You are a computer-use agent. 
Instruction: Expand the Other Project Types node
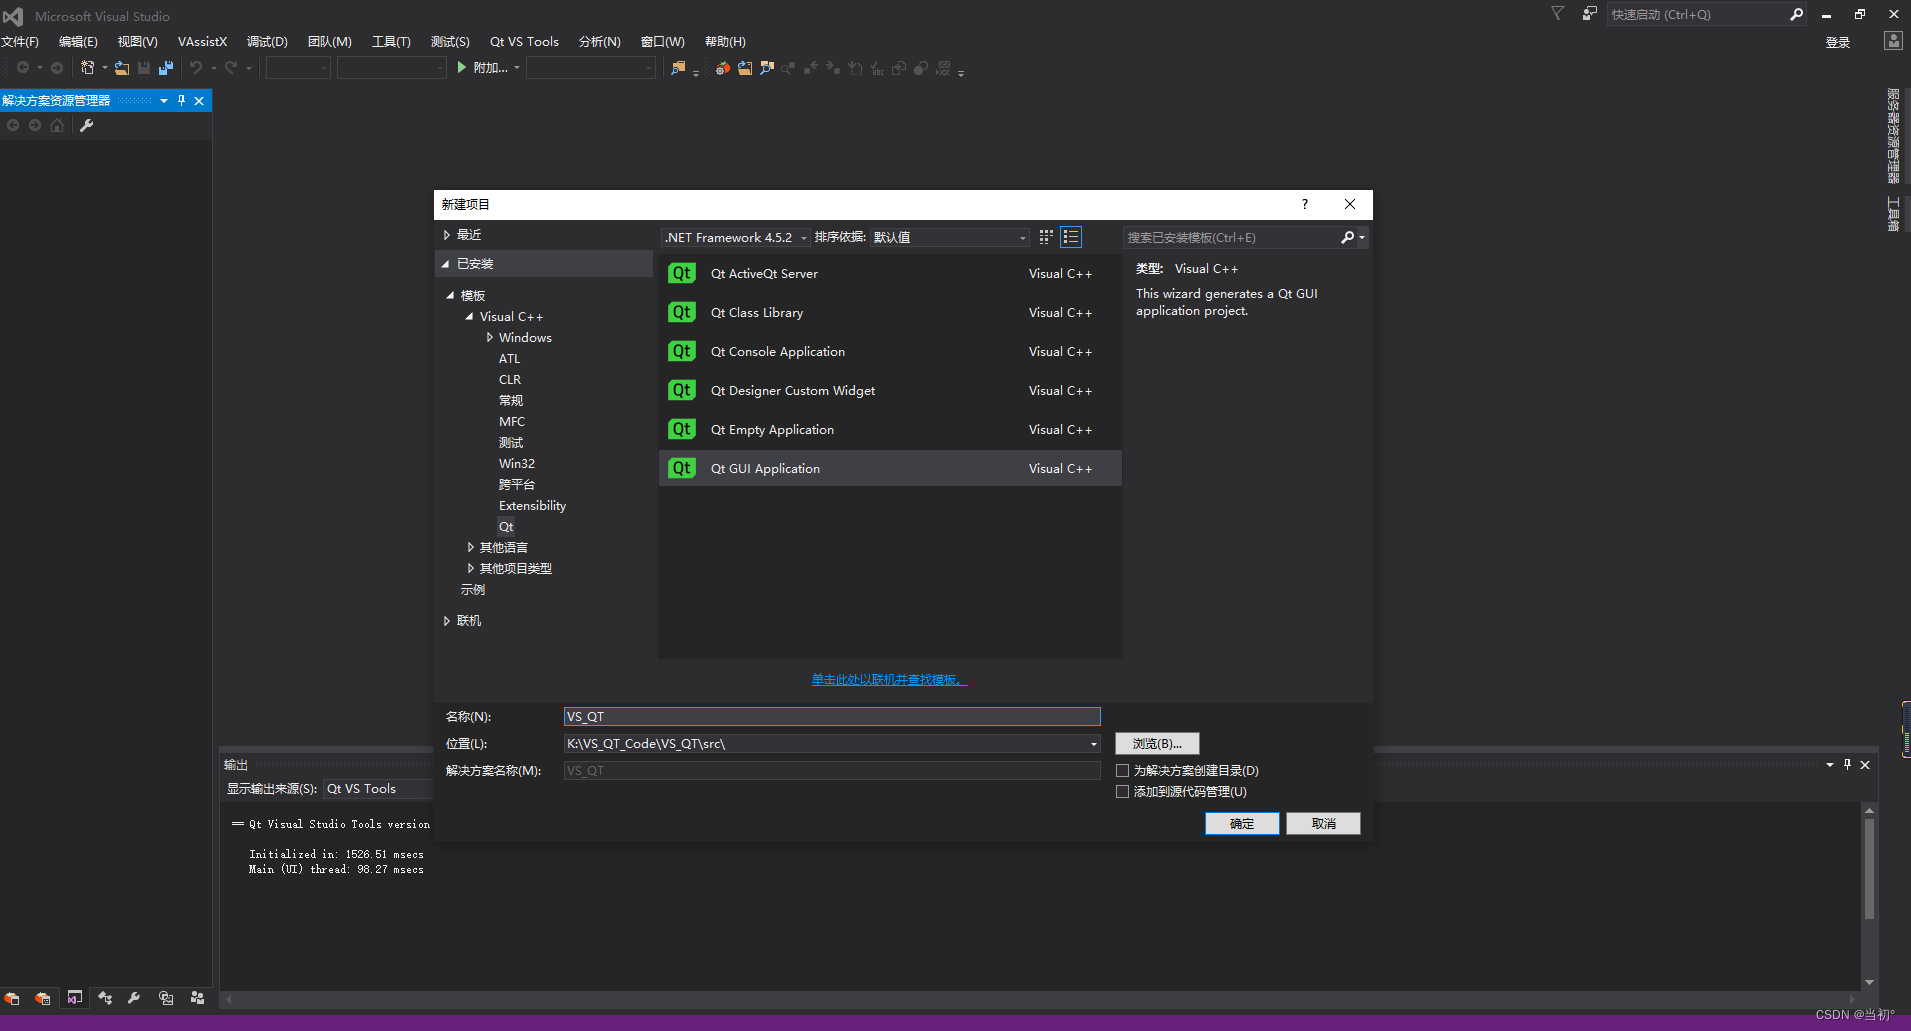[x=470, y=569]
